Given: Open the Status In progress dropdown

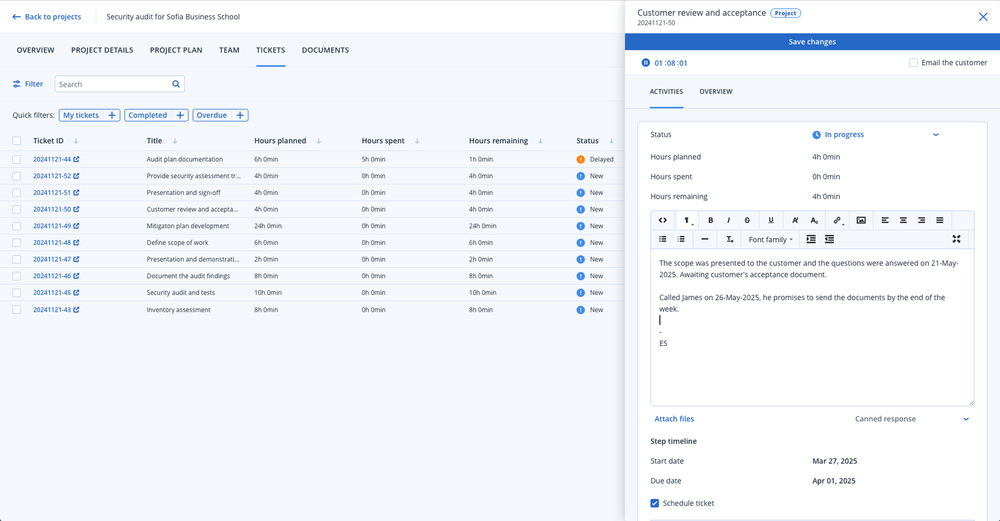Looking at the screenshot, I should (876, 135).
